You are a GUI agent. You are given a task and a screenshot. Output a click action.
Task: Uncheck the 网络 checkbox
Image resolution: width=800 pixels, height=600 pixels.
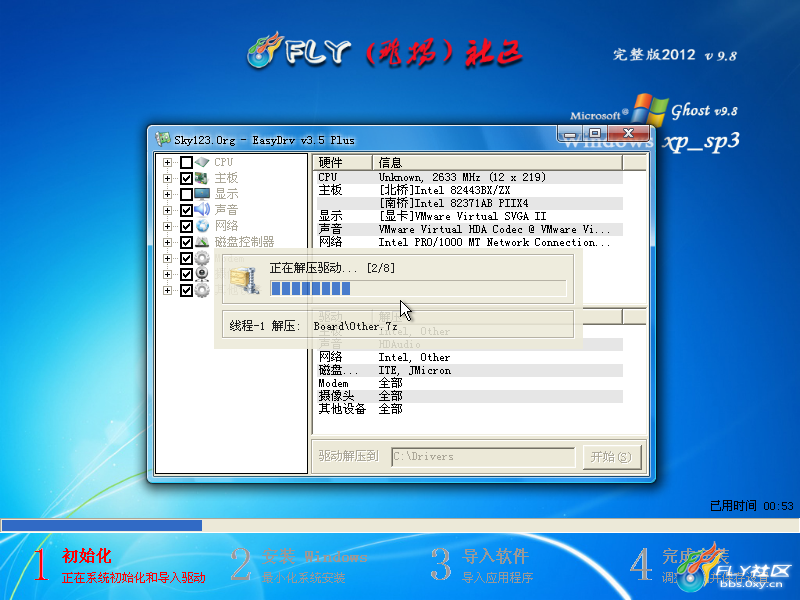tap(186, 226)
